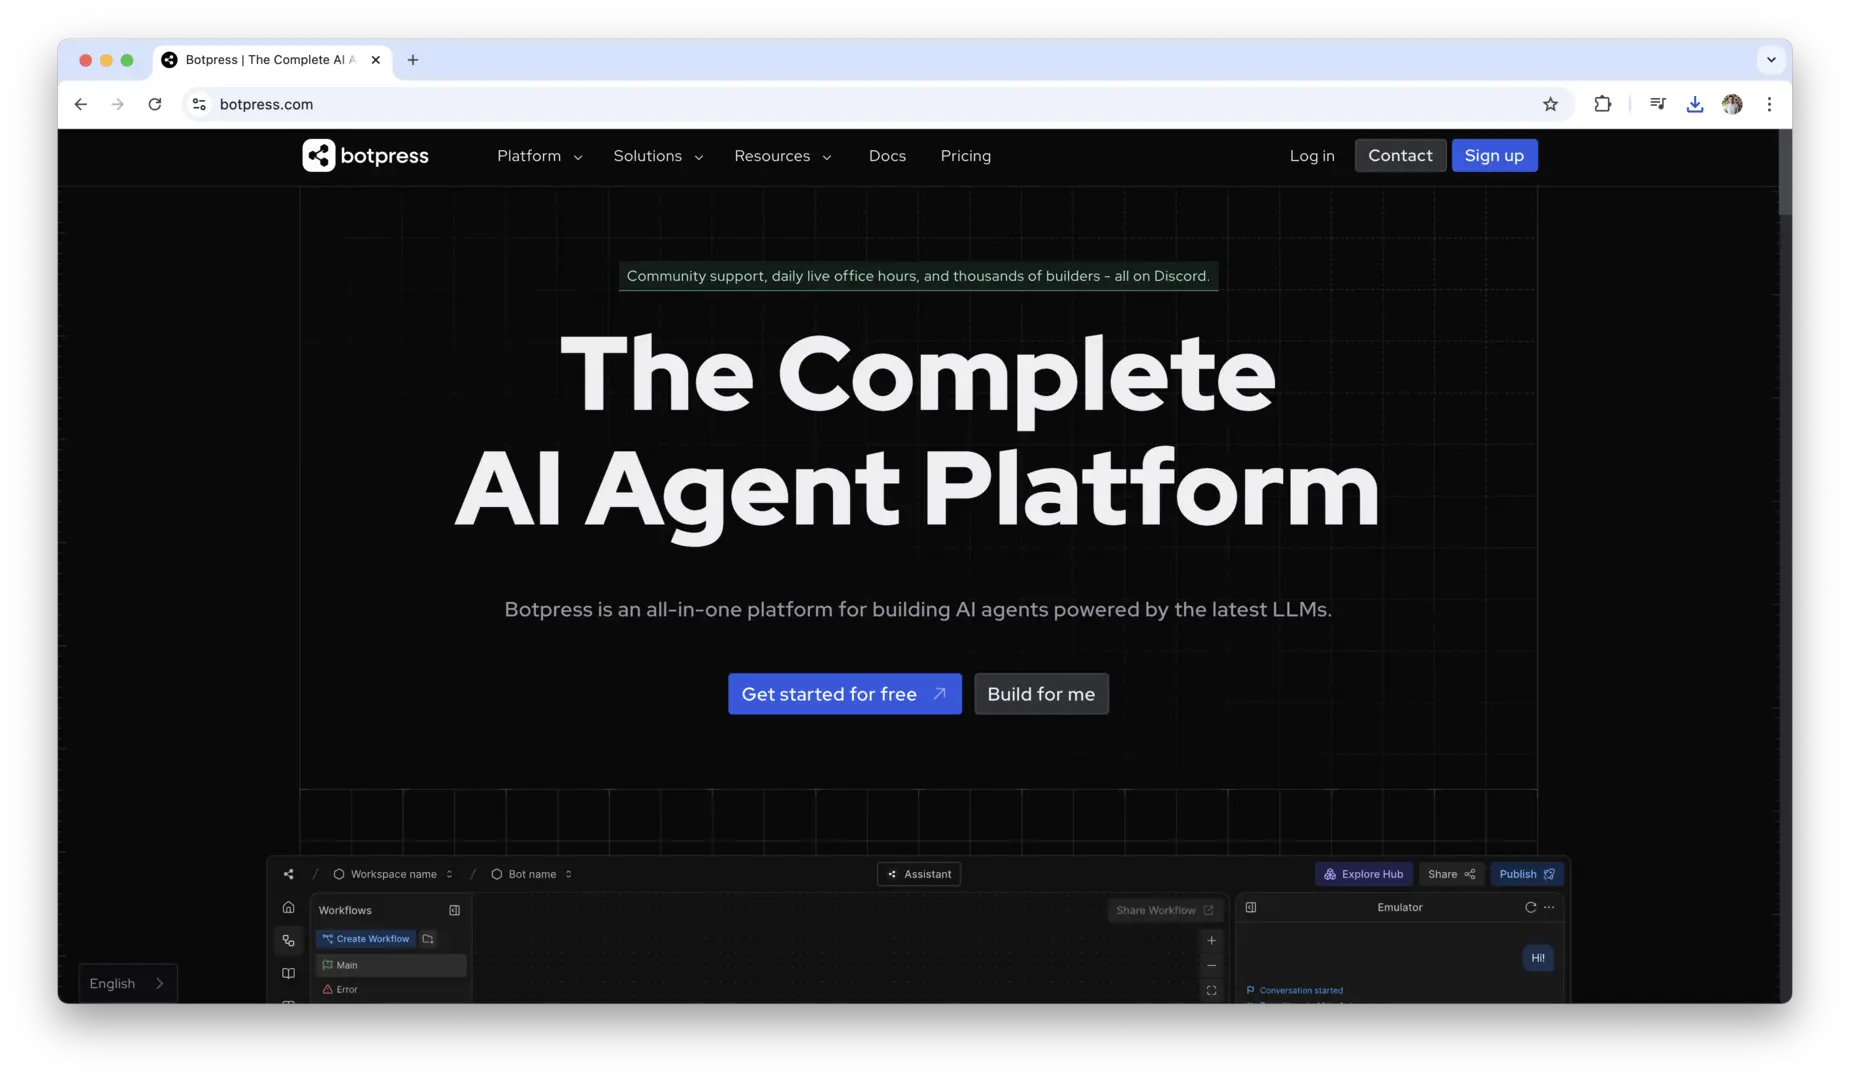The width and height of the screenshot is (1850, 1080).
Task: Click the refresh icon in Emulator panel
Action: (x=1530, y=907)
